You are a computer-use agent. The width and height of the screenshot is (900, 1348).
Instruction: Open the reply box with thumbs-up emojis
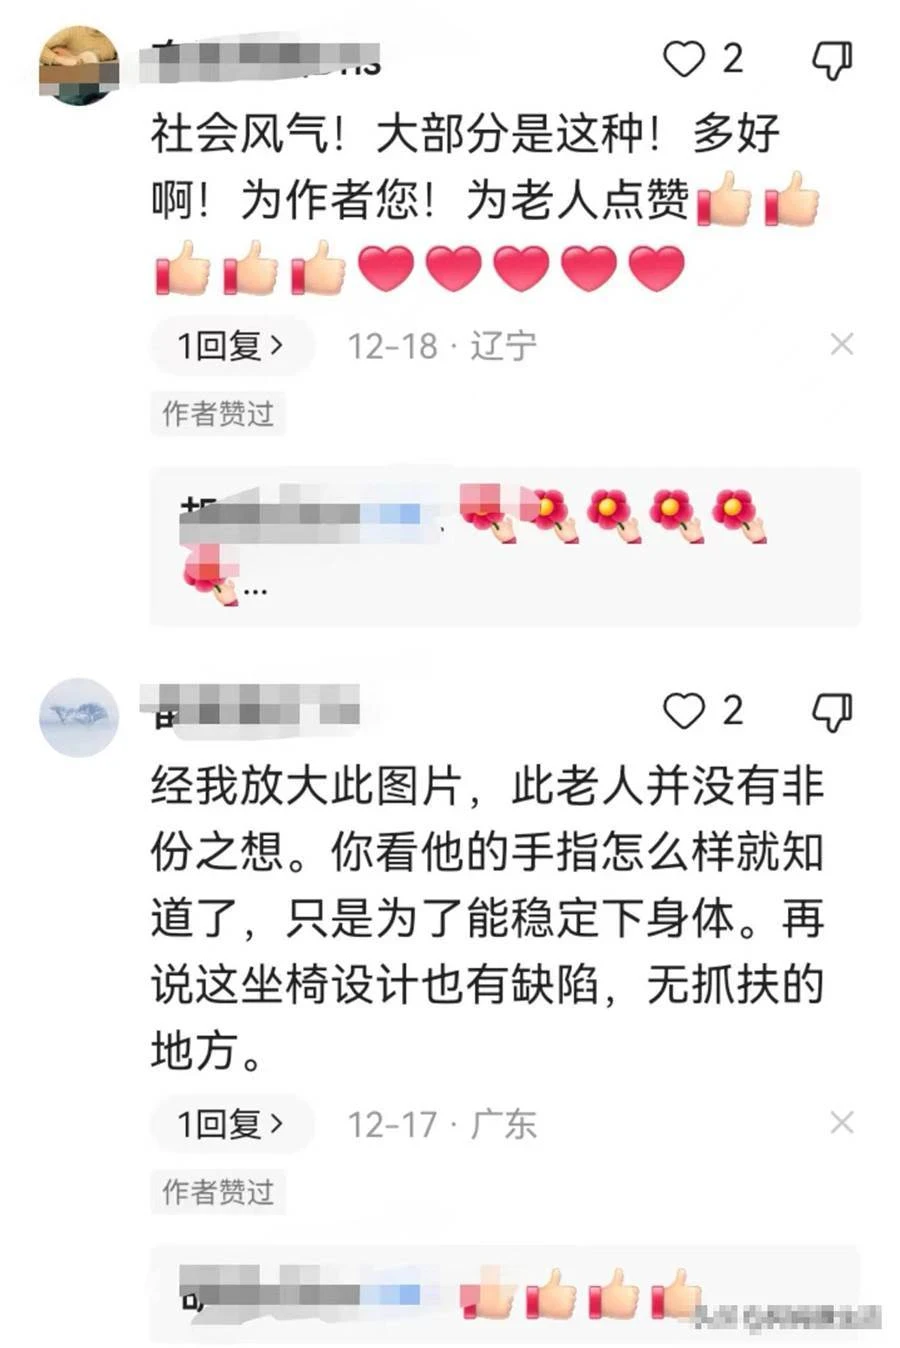tap(505, 1293)
